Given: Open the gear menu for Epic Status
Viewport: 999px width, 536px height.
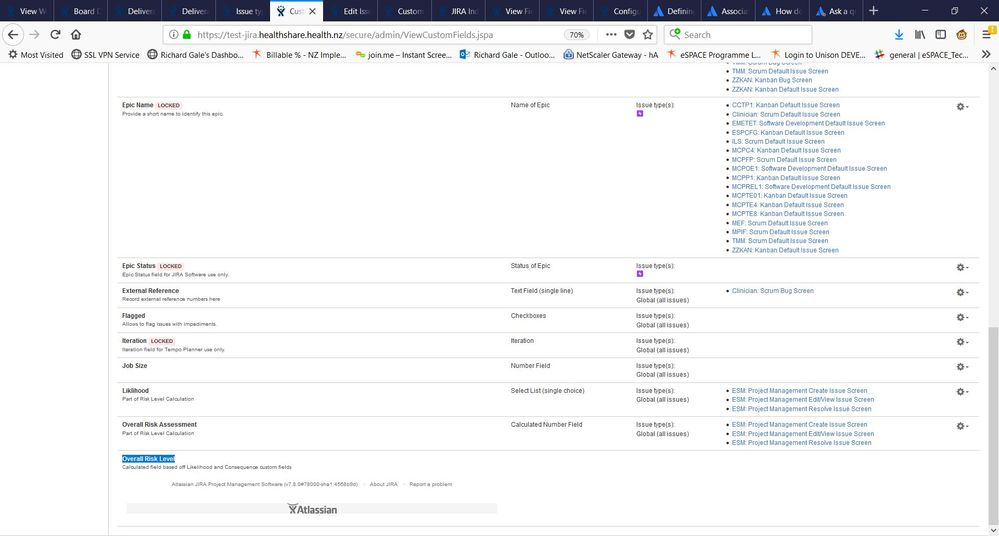Looking at the screenshot, I should 962,267.
